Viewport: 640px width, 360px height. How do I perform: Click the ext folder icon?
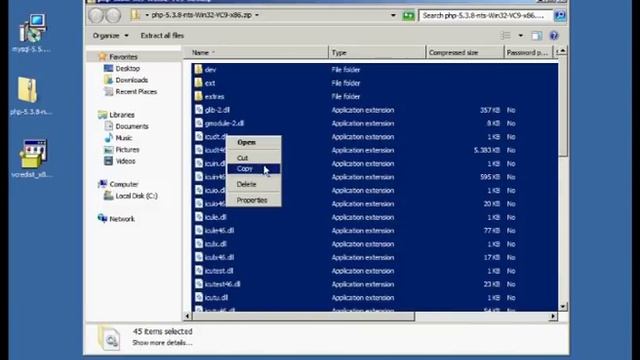coord(198,83)
